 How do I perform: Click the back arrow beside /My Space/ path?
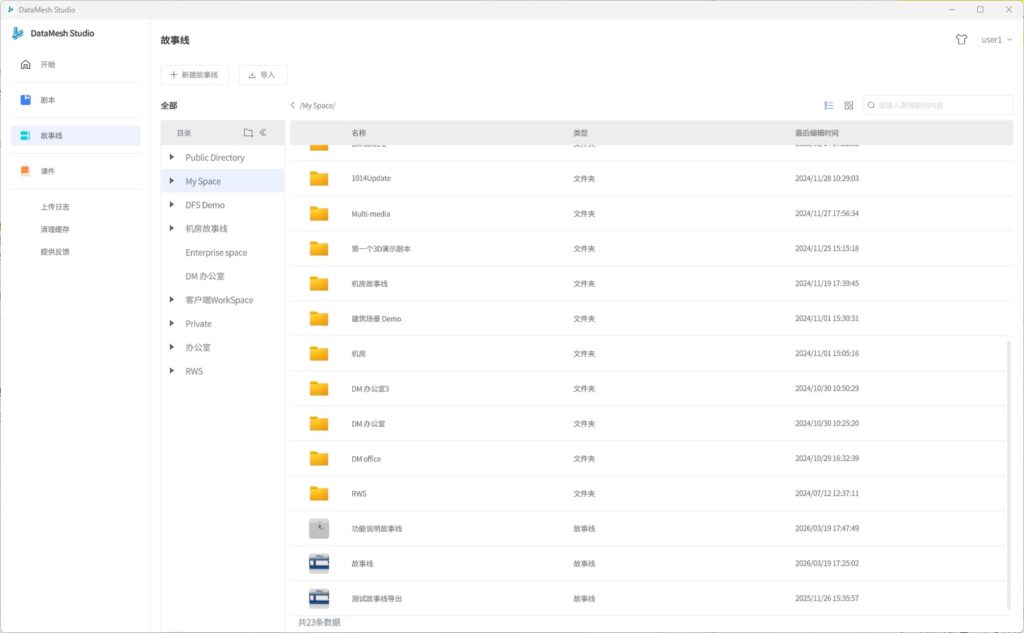point(292,105)
